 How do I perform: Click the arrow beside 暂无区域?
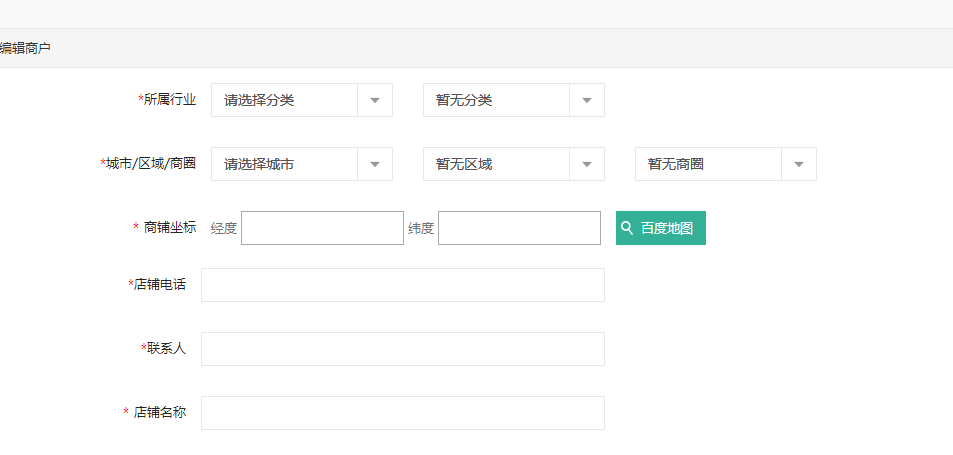(587, 164)
